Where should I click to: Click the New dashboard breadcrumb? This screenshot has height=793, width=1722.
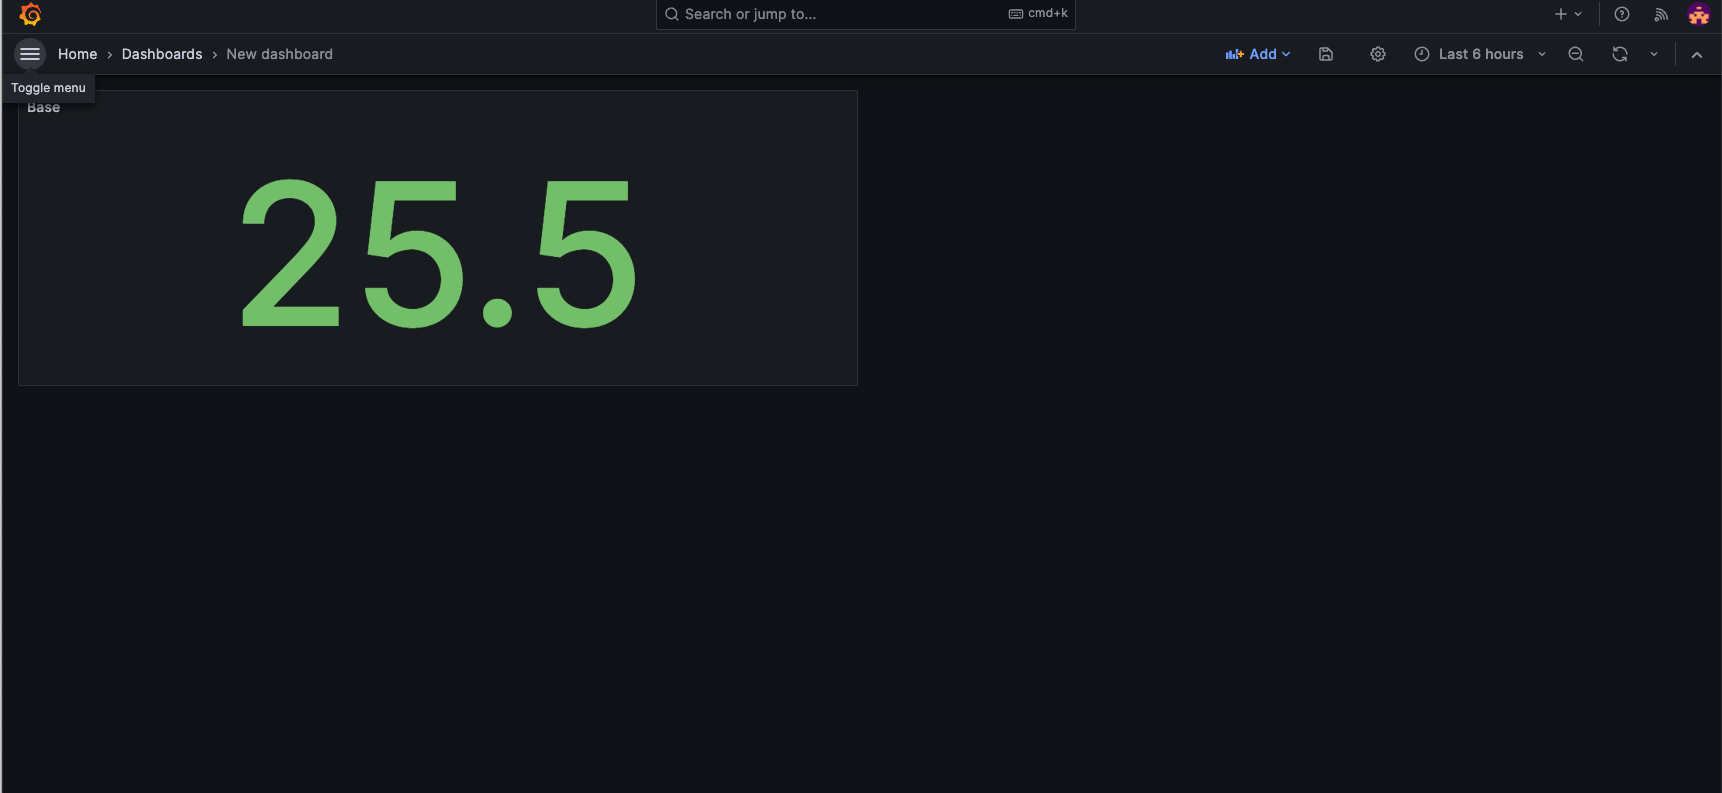coord(279,54)
